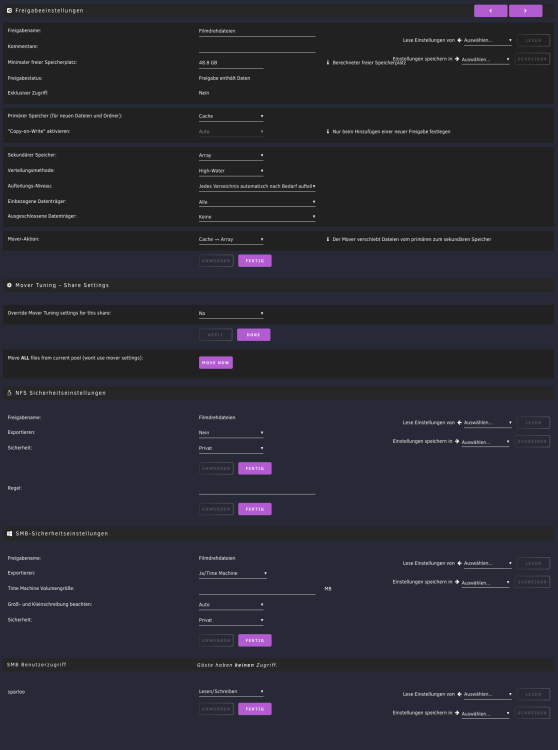
Task: Go to next share with right chevron button
Action: (x=525, y=11)
